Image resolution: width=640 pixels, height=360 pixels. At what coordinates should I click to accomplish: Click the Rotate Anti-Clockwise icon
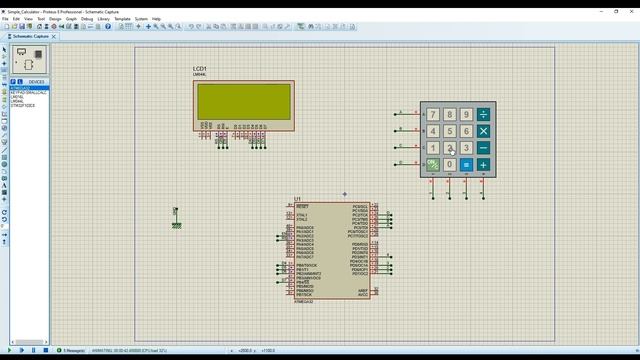click(x=4, y=220)
